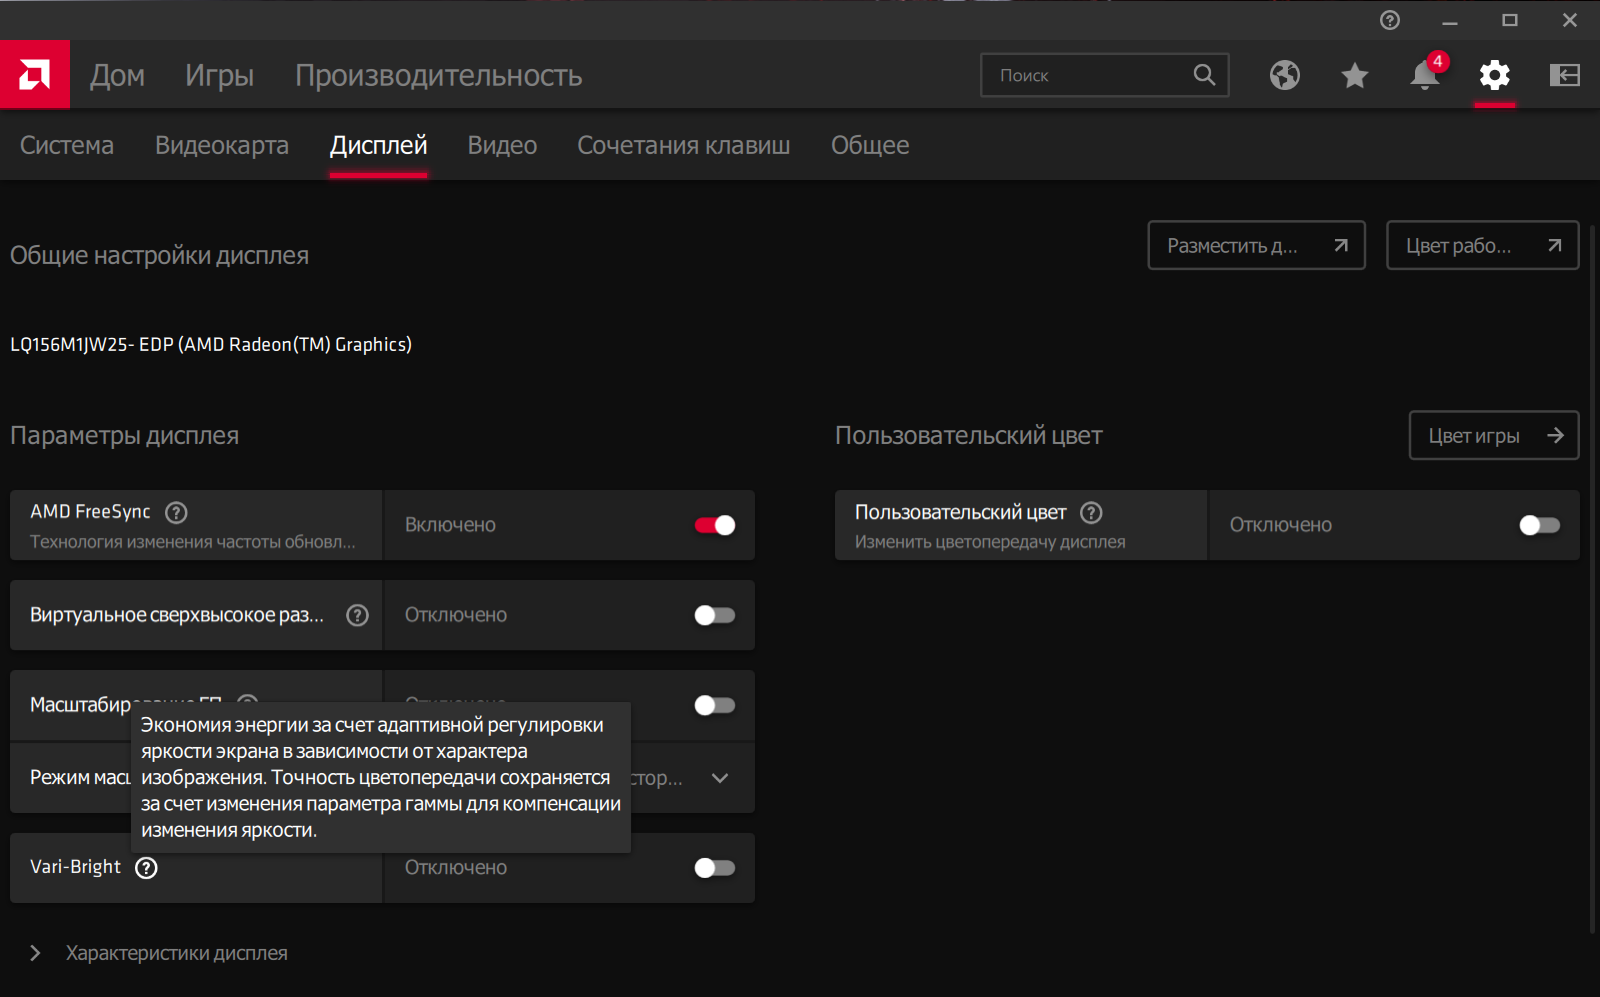Switch to Видеокарта subtab

point(222,145)
